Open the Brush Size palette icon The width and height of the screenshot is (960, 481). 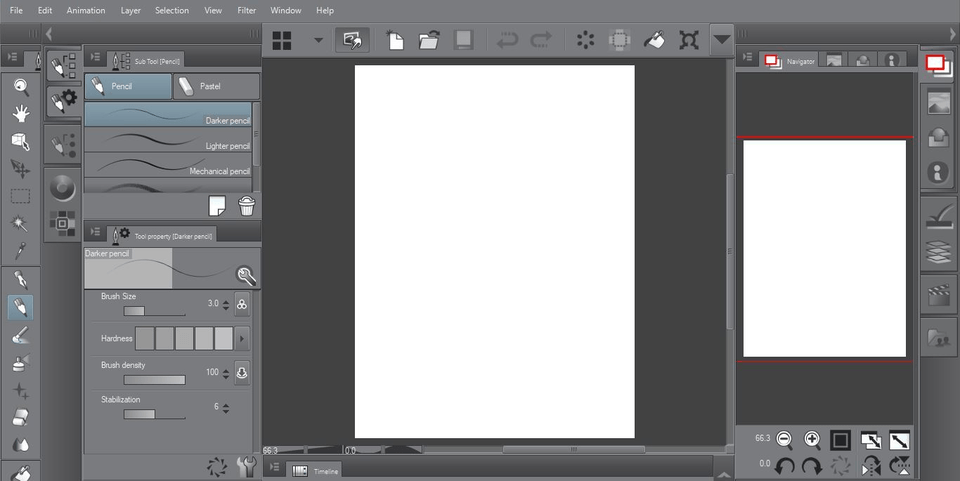tap(63, 146)
